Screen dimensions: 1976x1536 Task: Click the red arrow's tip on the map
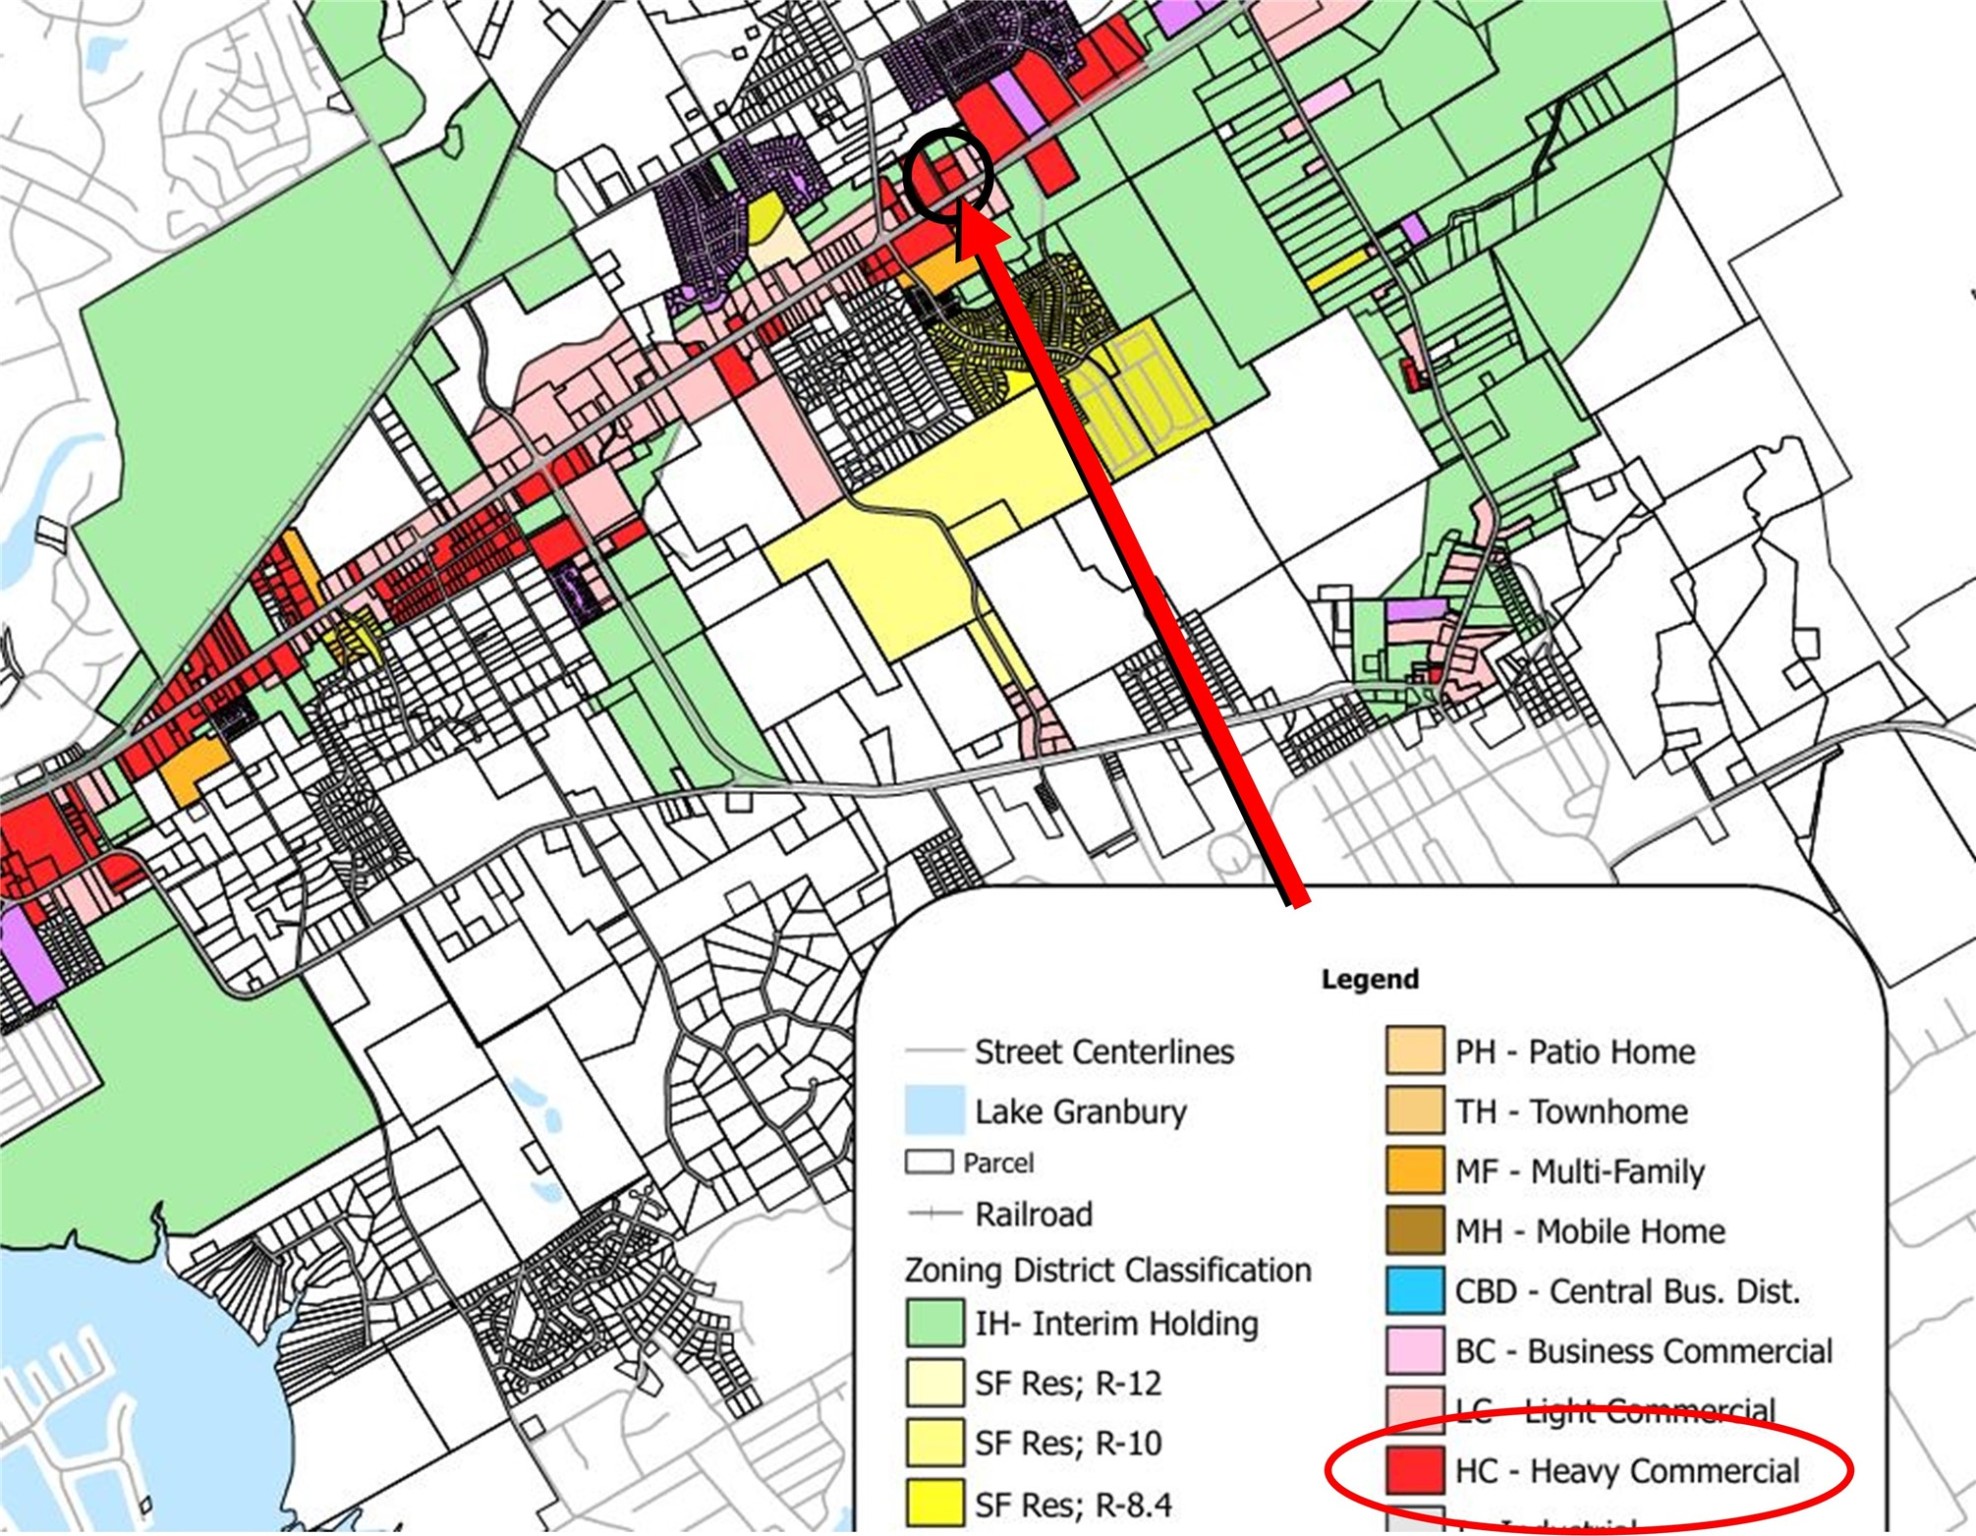tap(962, 206)
